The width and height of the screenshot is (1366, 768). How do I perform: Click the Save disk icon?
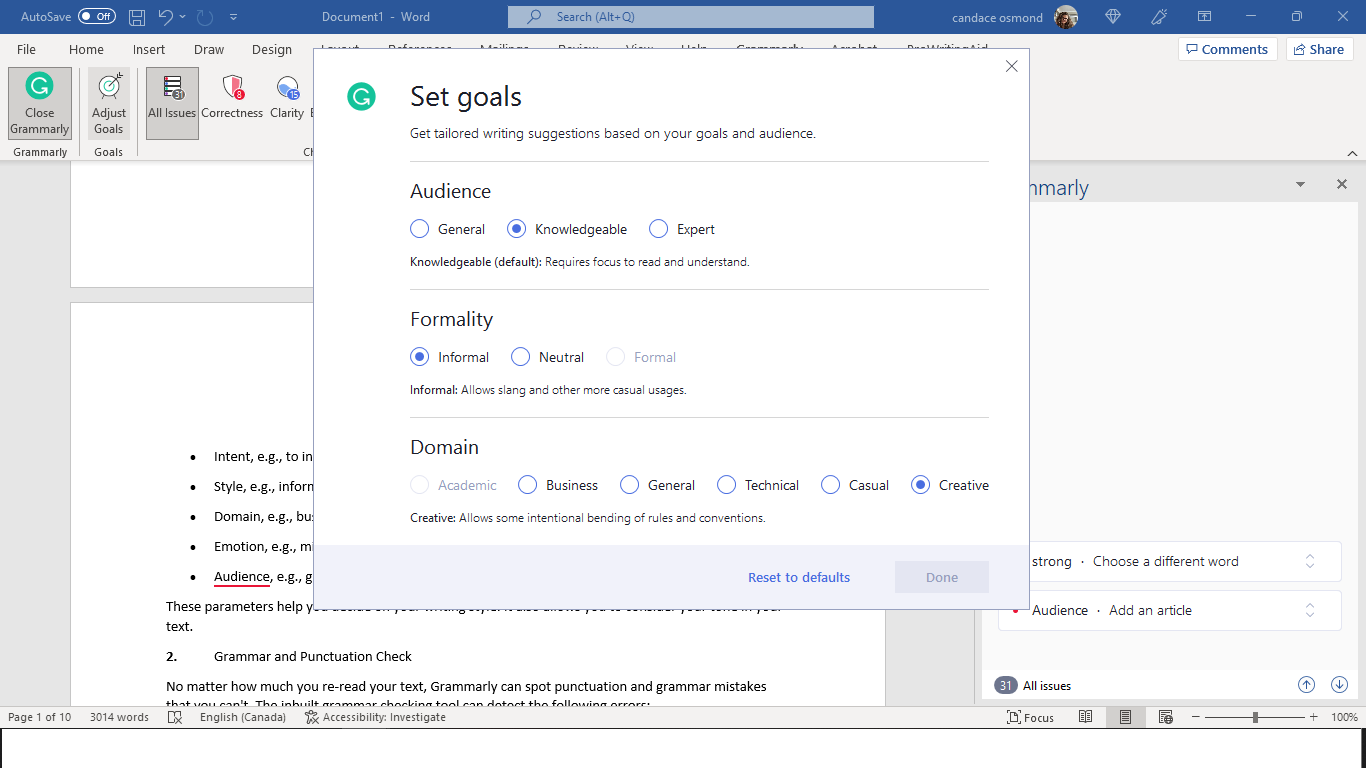pos(137,17)
